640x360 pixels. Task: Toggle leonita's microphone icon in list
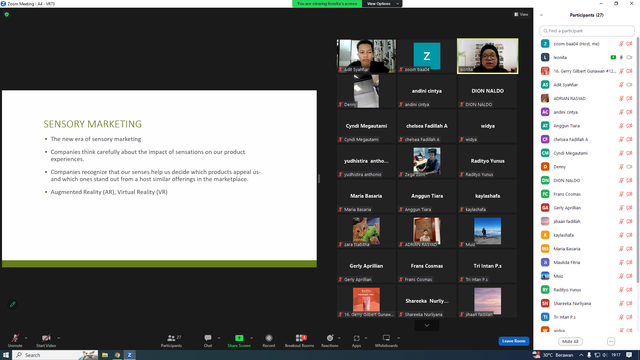click(x=621, y=58)
